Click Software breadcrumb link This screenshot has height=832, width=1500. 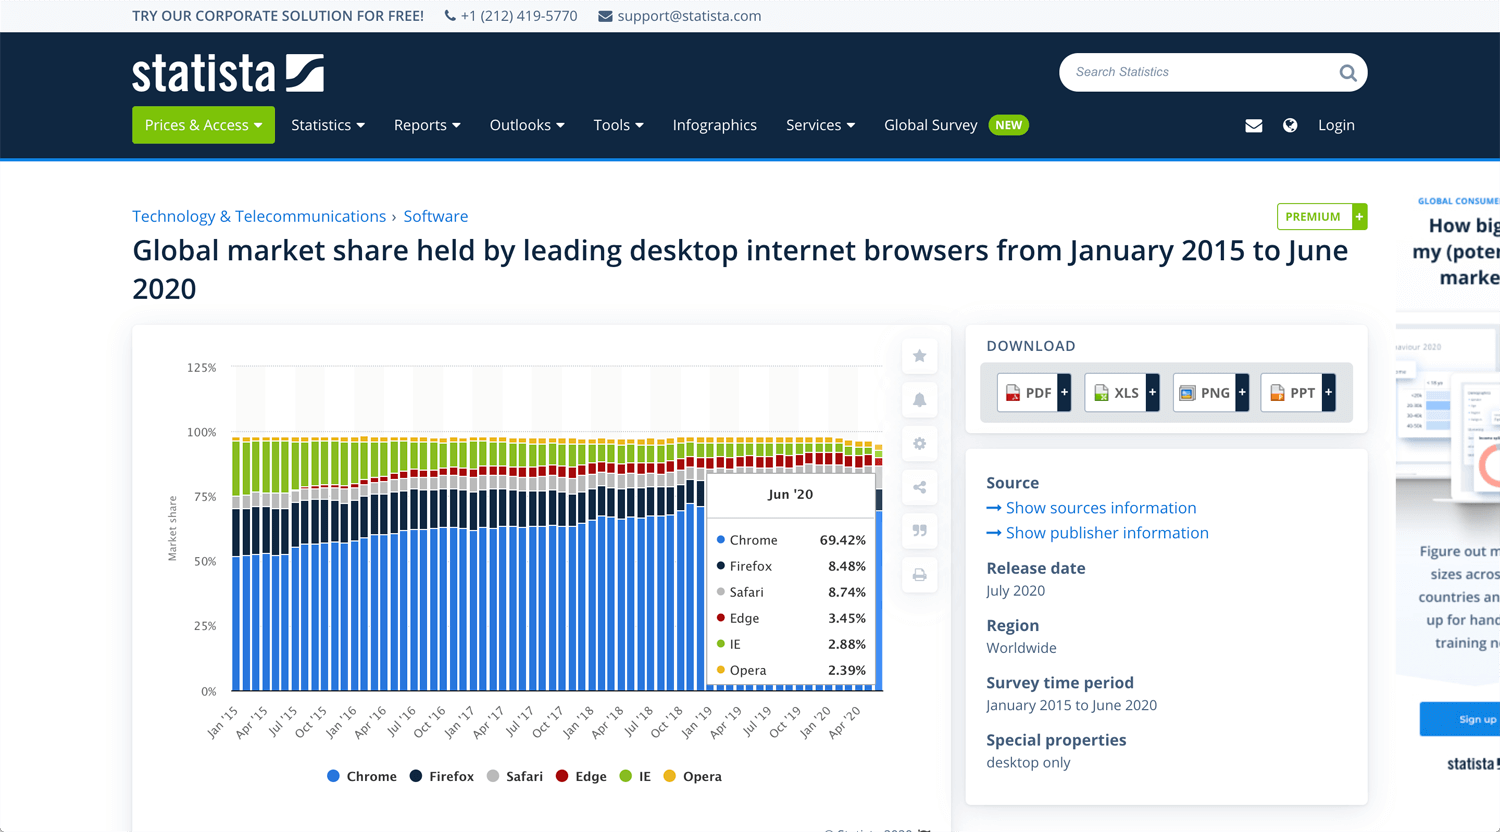436,216
